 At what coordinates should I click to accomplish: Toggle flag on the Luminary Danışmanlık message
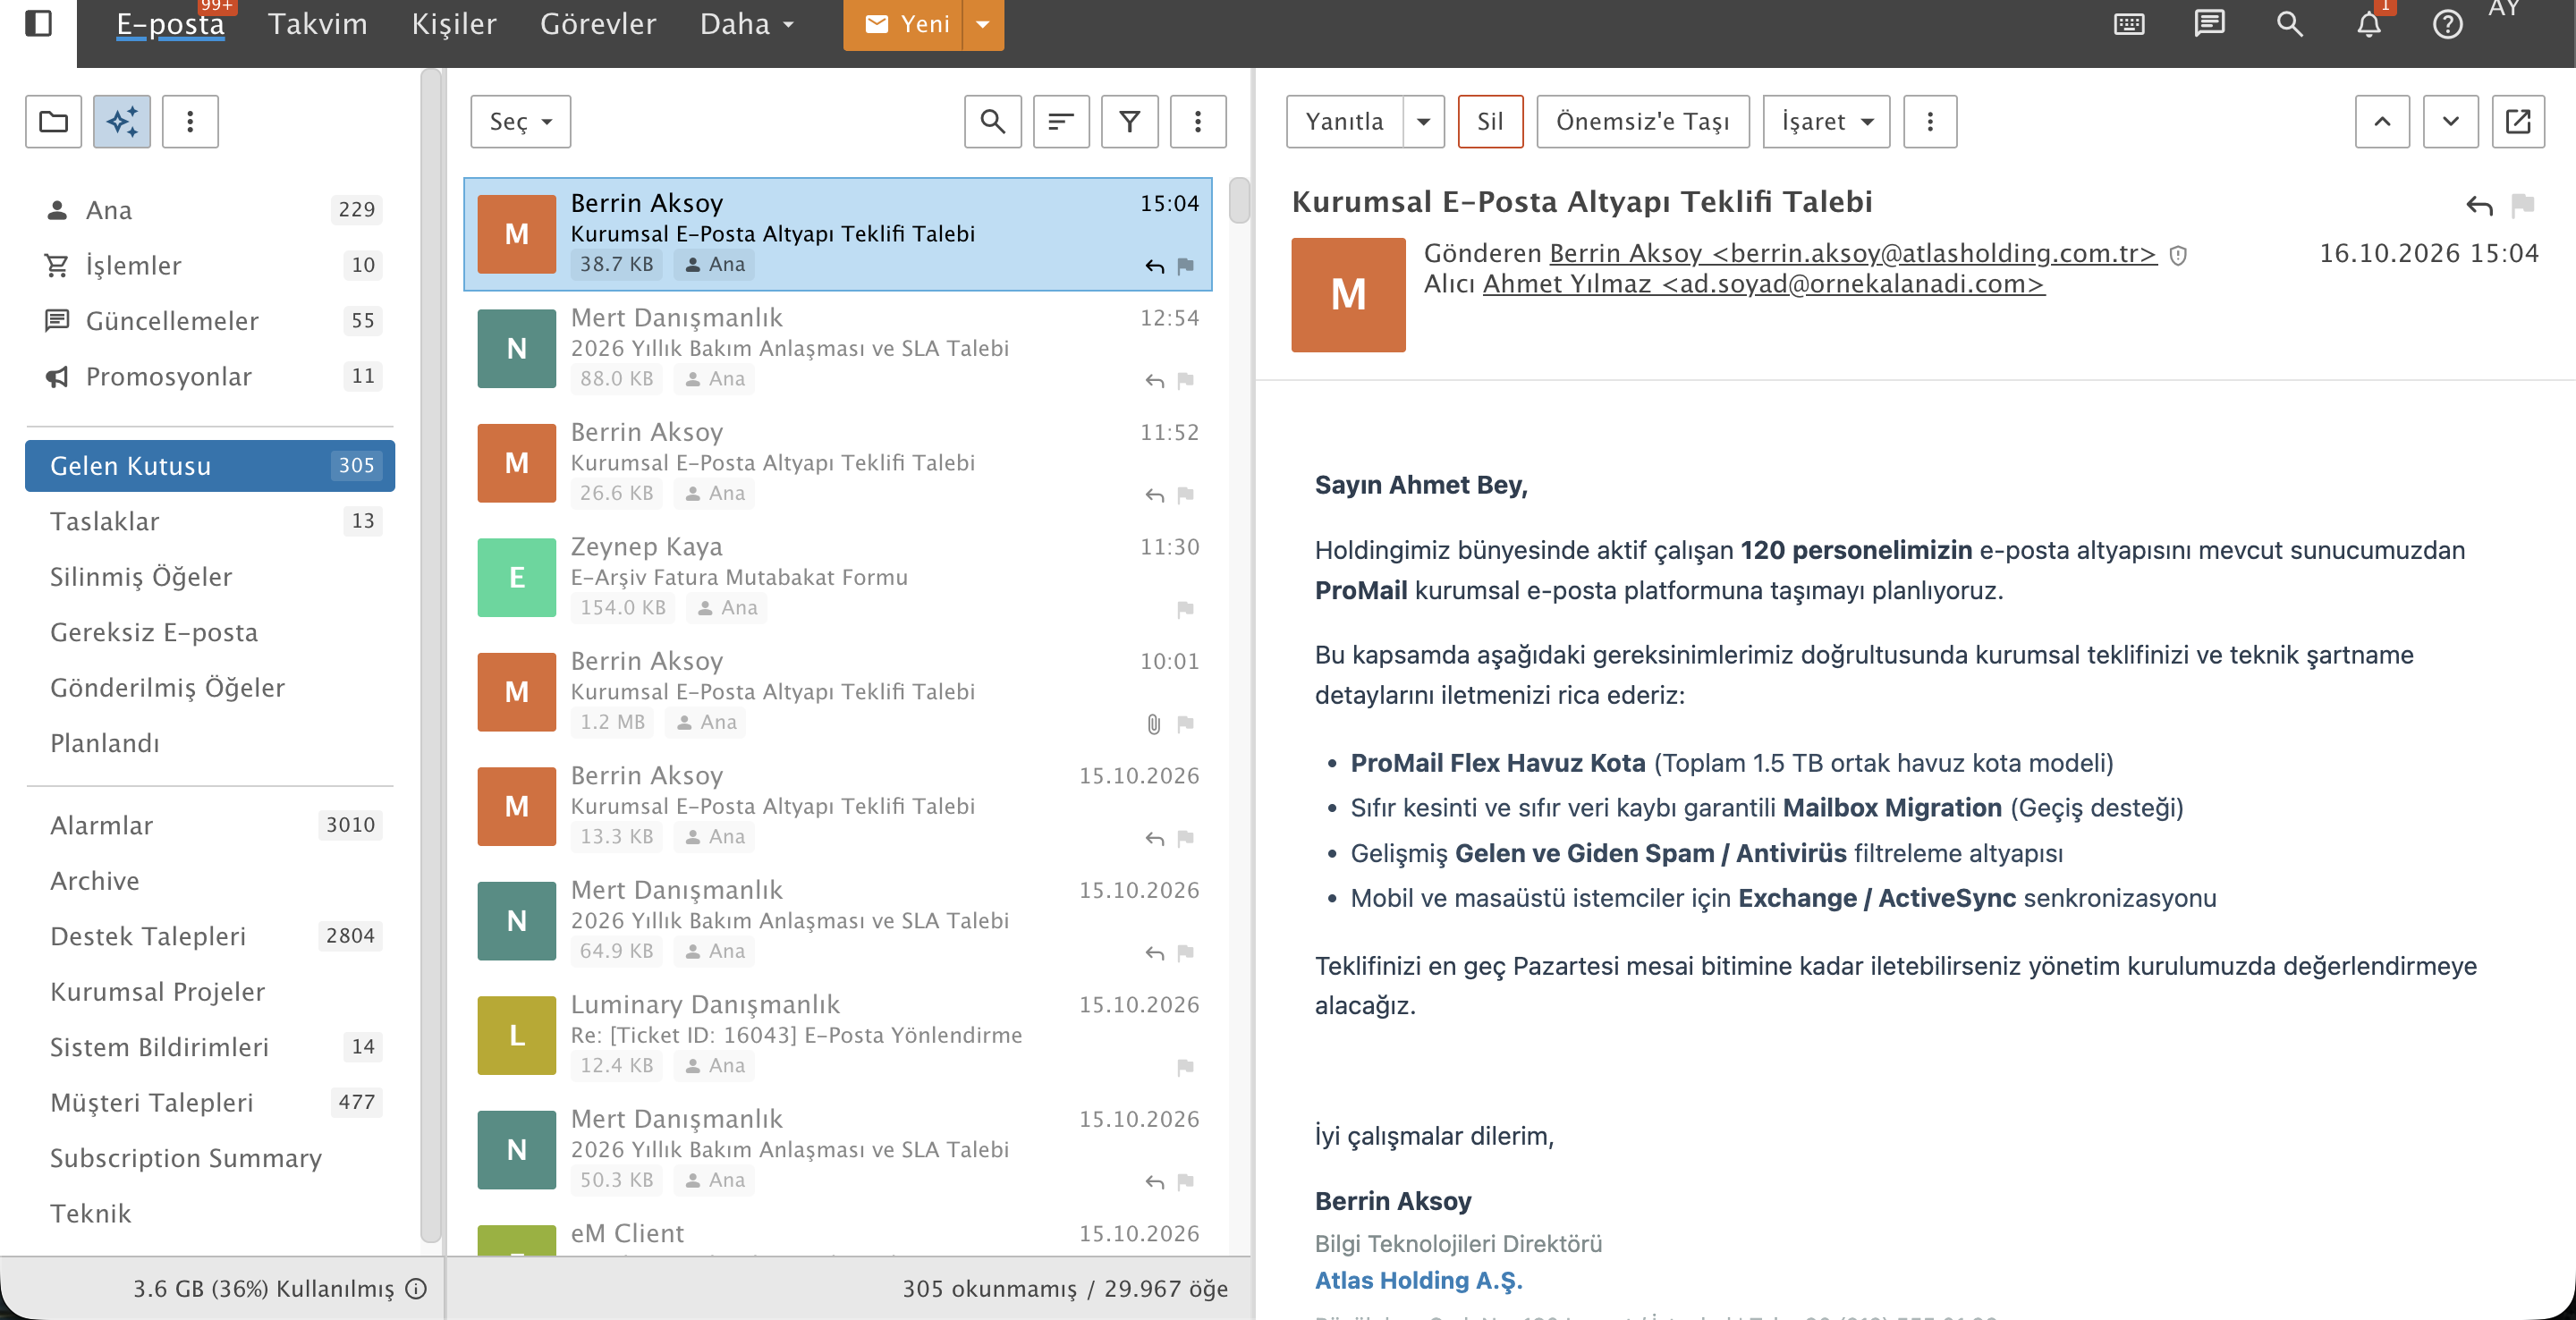pyautogui.click(x=1185, y=1067)
